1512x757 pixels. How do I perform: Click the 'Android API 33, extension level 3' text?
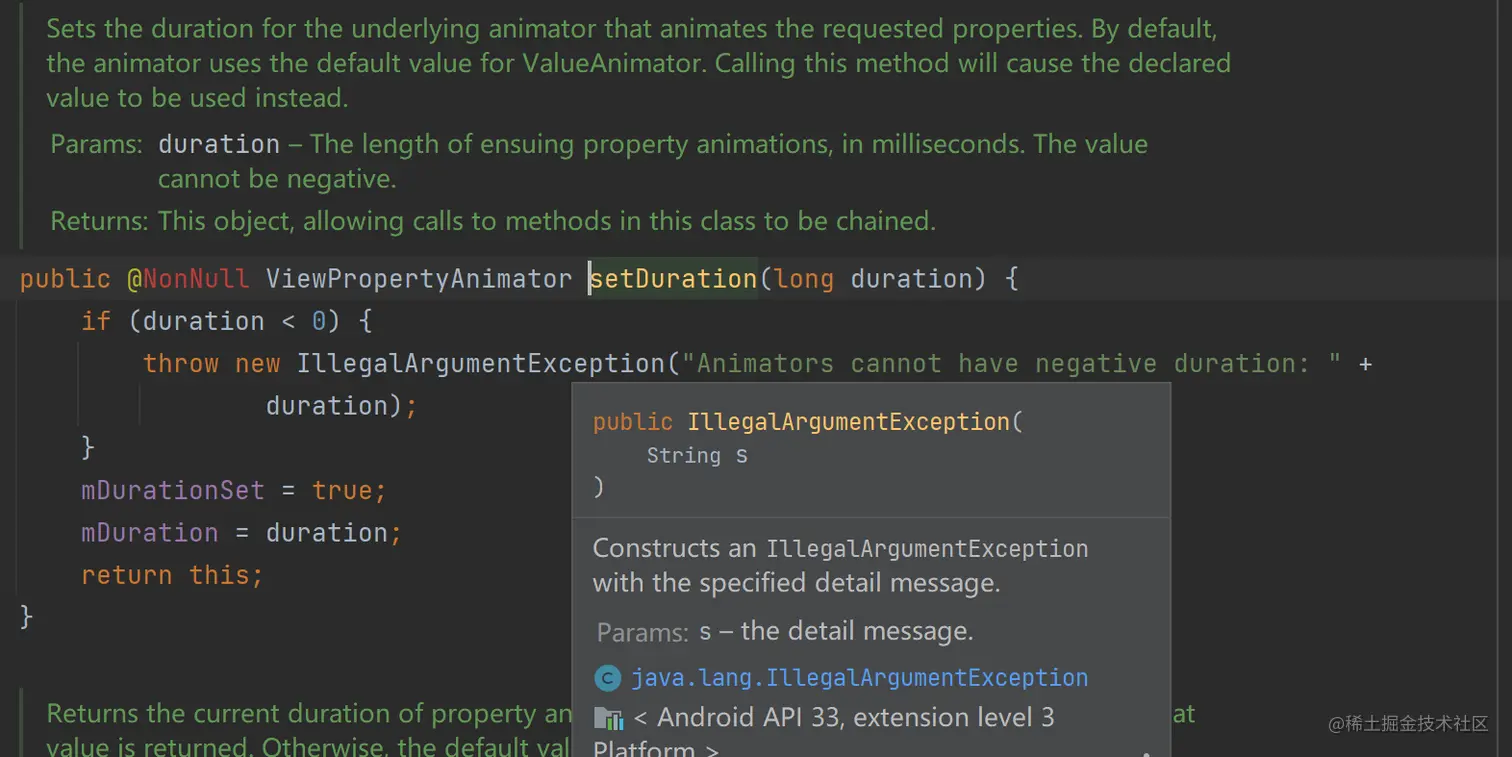tap(855, 717)
